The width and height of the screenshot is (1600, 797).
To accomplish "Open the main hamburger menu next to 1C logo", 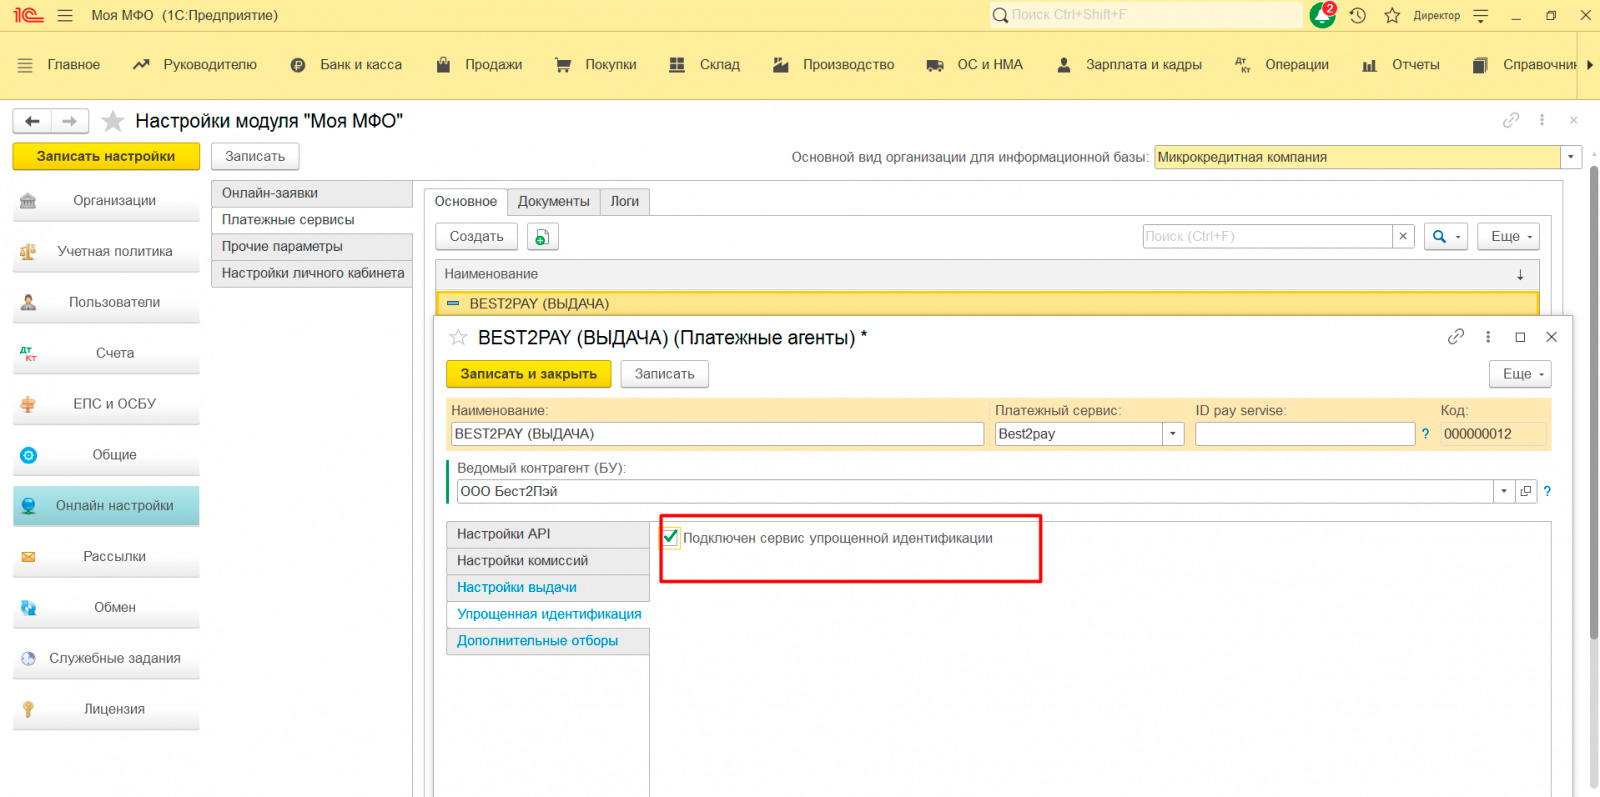I will tap(66, 15).
